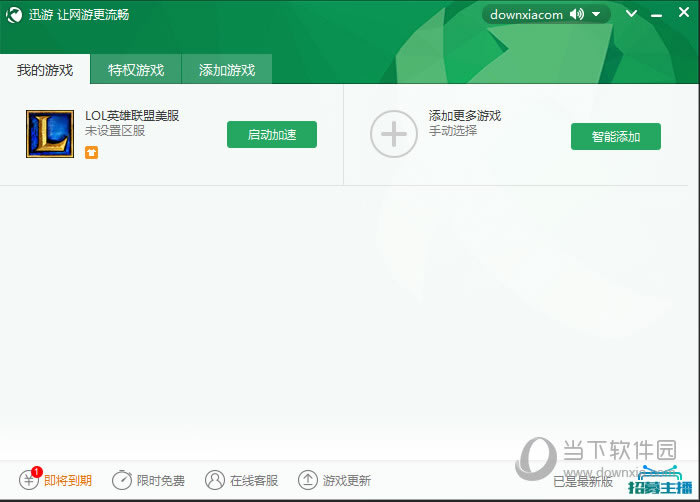Click the Xunyou logo icon in title bar
This screenshot has height=502, width=700.
pyautogui.click(x=14, y=15)
